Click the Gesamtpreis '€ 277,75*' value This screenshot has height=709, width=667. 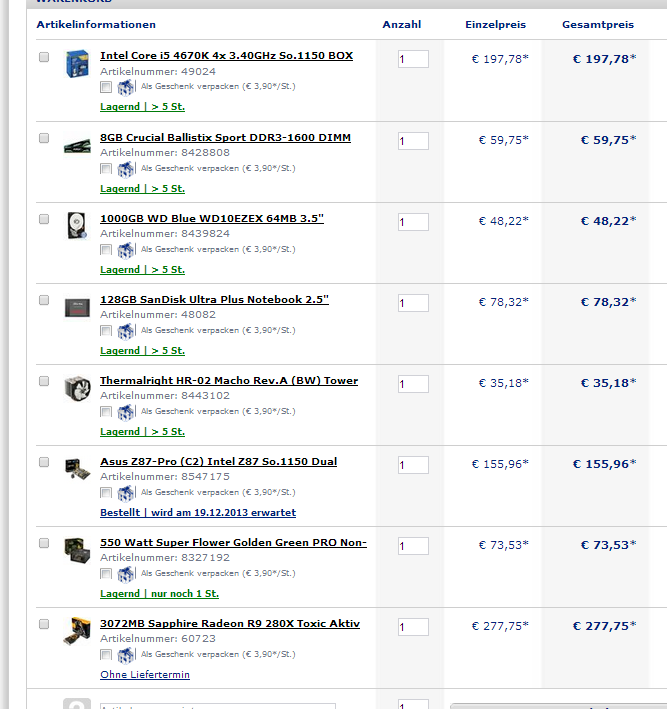[x=605, y=626]
